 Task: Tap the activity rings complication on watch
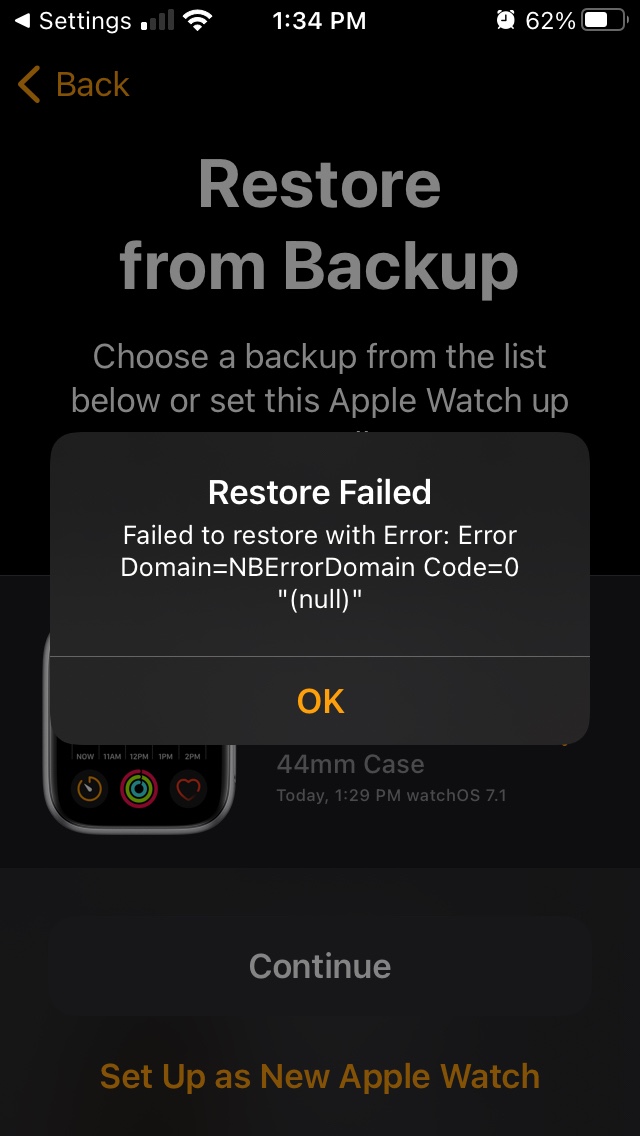[139, 788]
